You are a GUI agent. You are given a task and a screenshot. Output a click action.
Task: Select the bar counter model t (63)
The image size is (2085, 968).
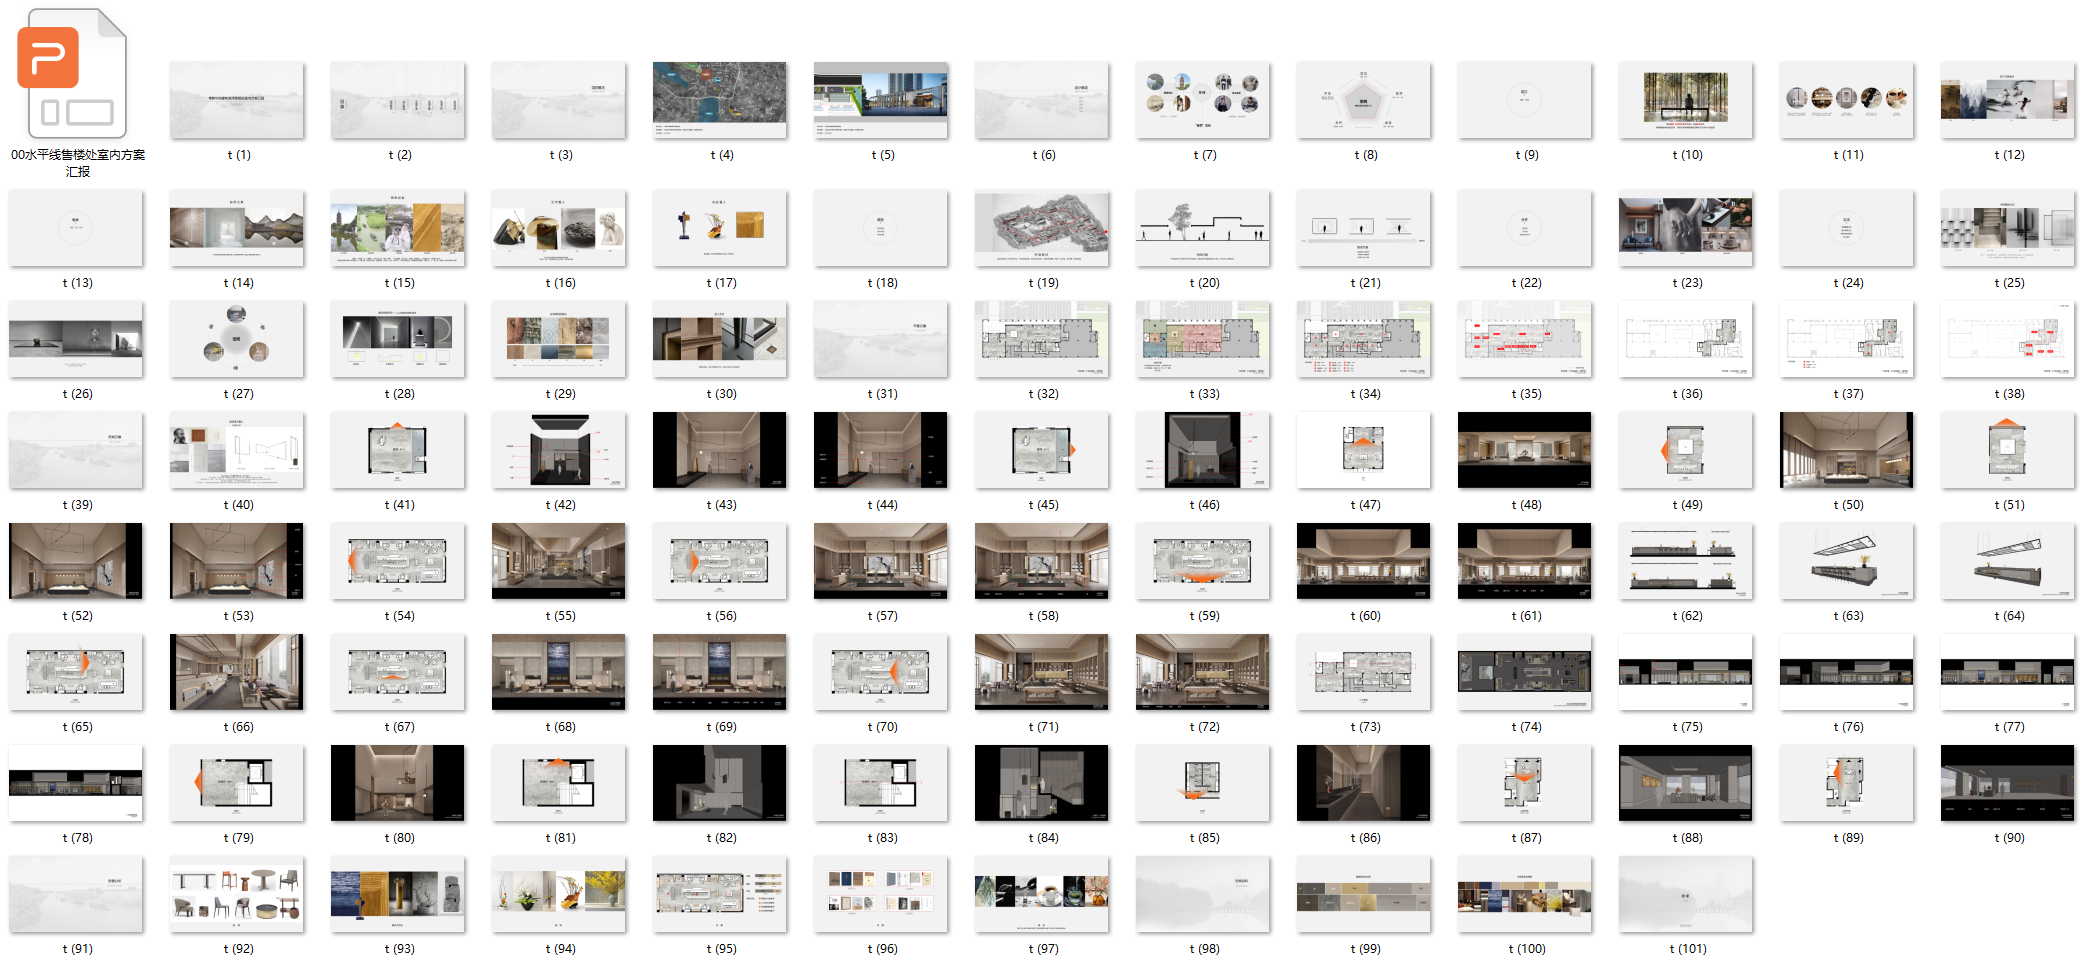click(1846, 561)
